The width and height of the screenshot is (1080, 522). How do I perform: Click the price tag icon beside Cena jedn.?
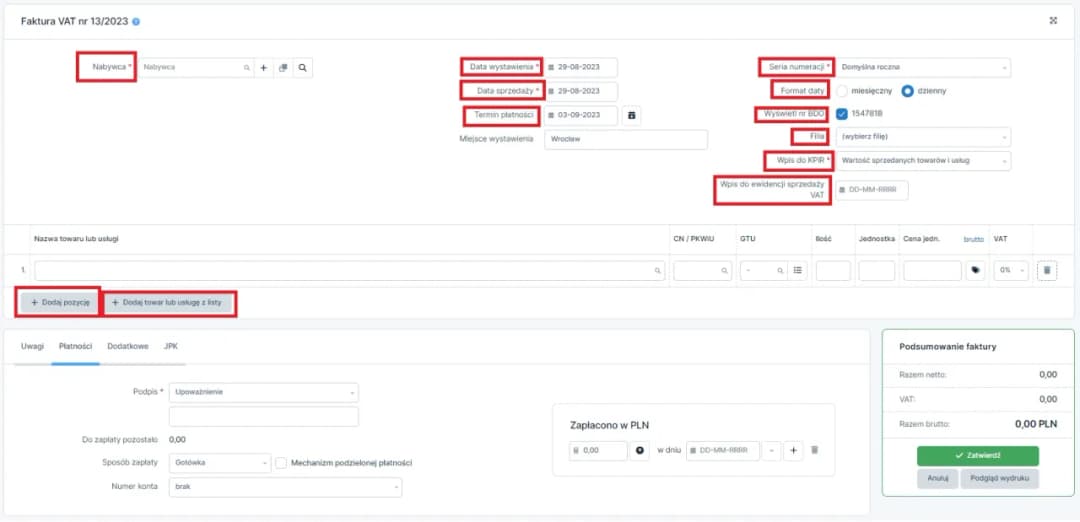pos(975,270)
